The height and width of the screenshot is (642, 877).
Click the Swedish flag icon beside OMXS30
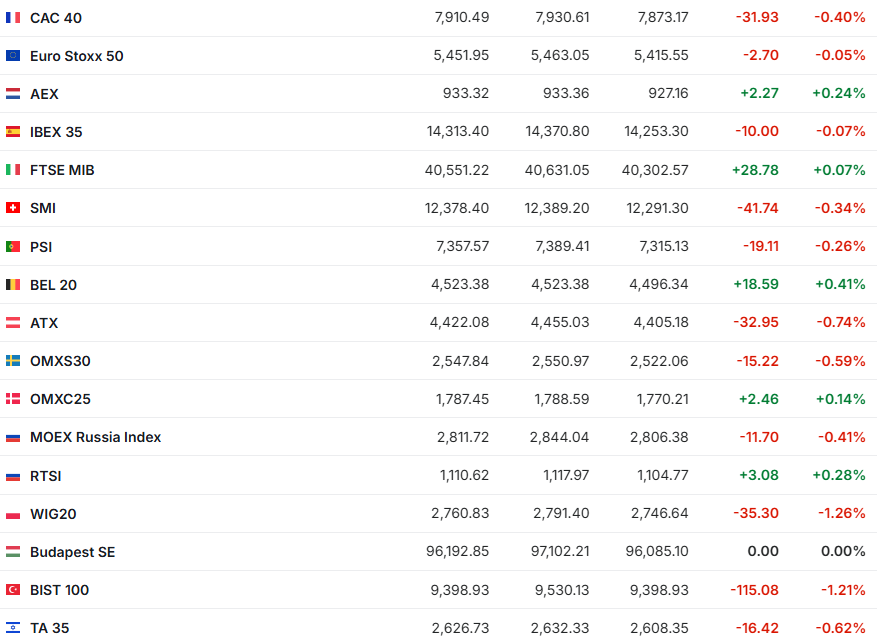pos(13,361)
